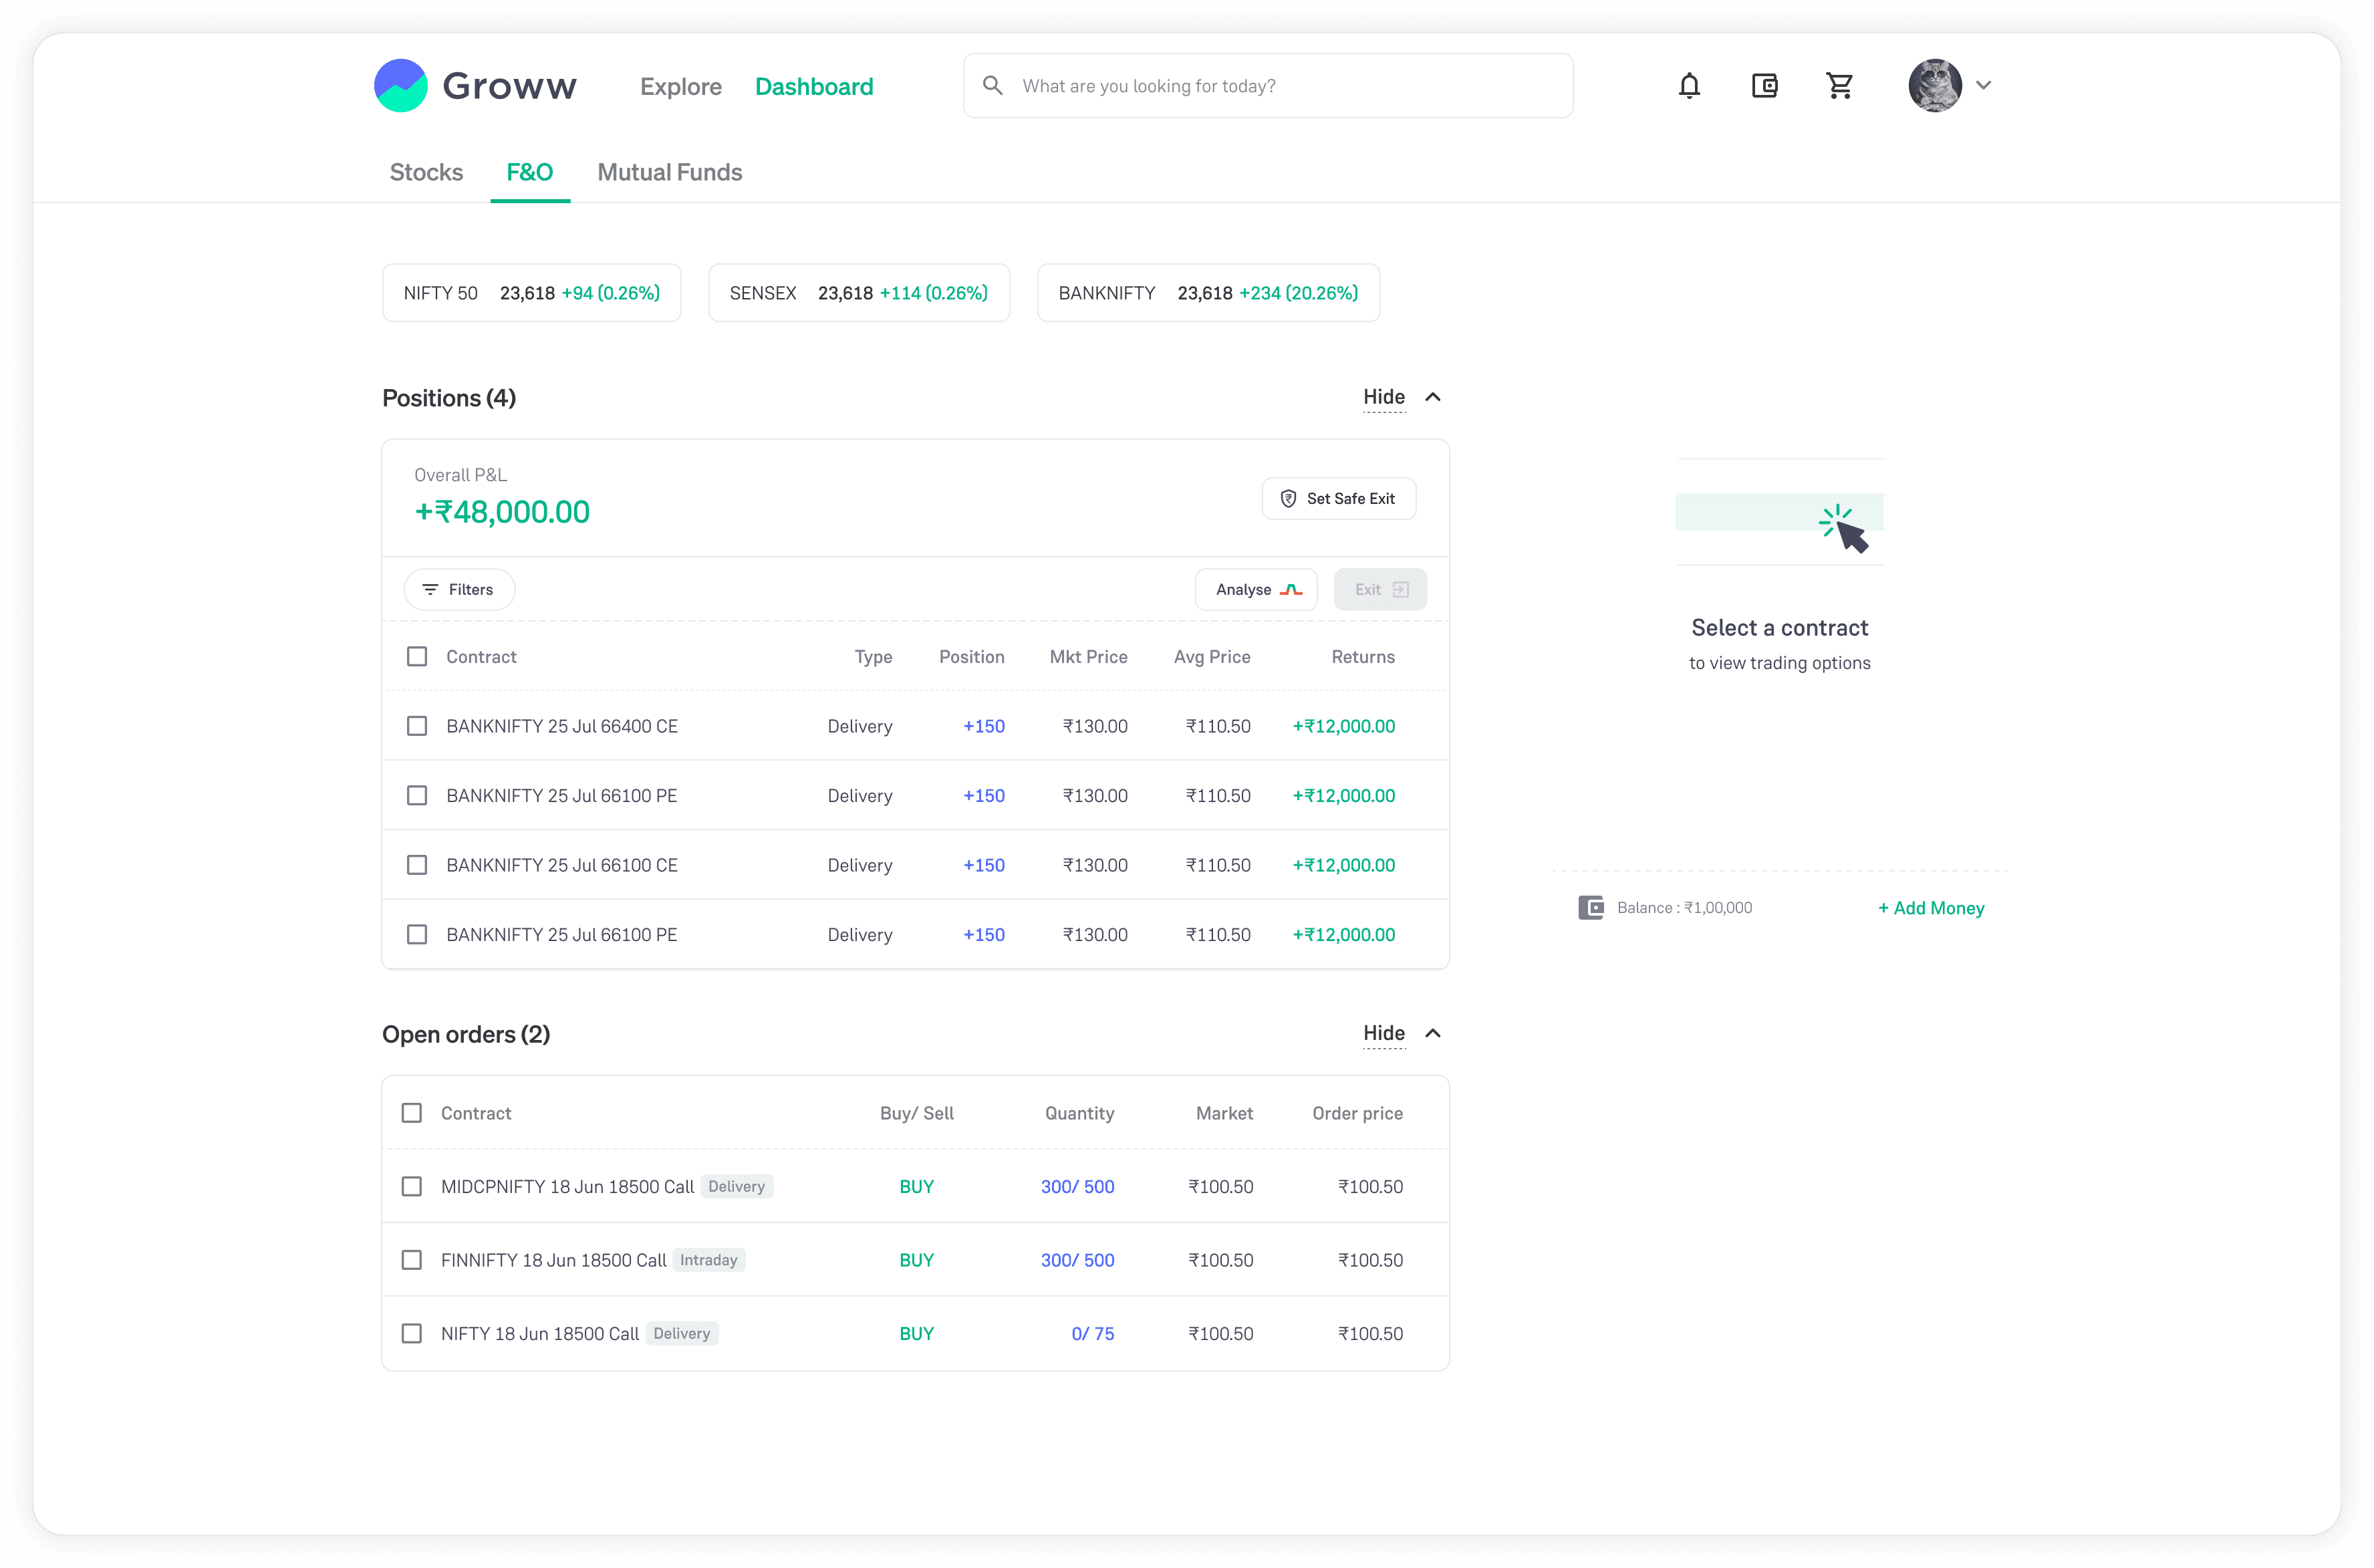Expand the profile dropdown chevron

(x=1984, y=86)
